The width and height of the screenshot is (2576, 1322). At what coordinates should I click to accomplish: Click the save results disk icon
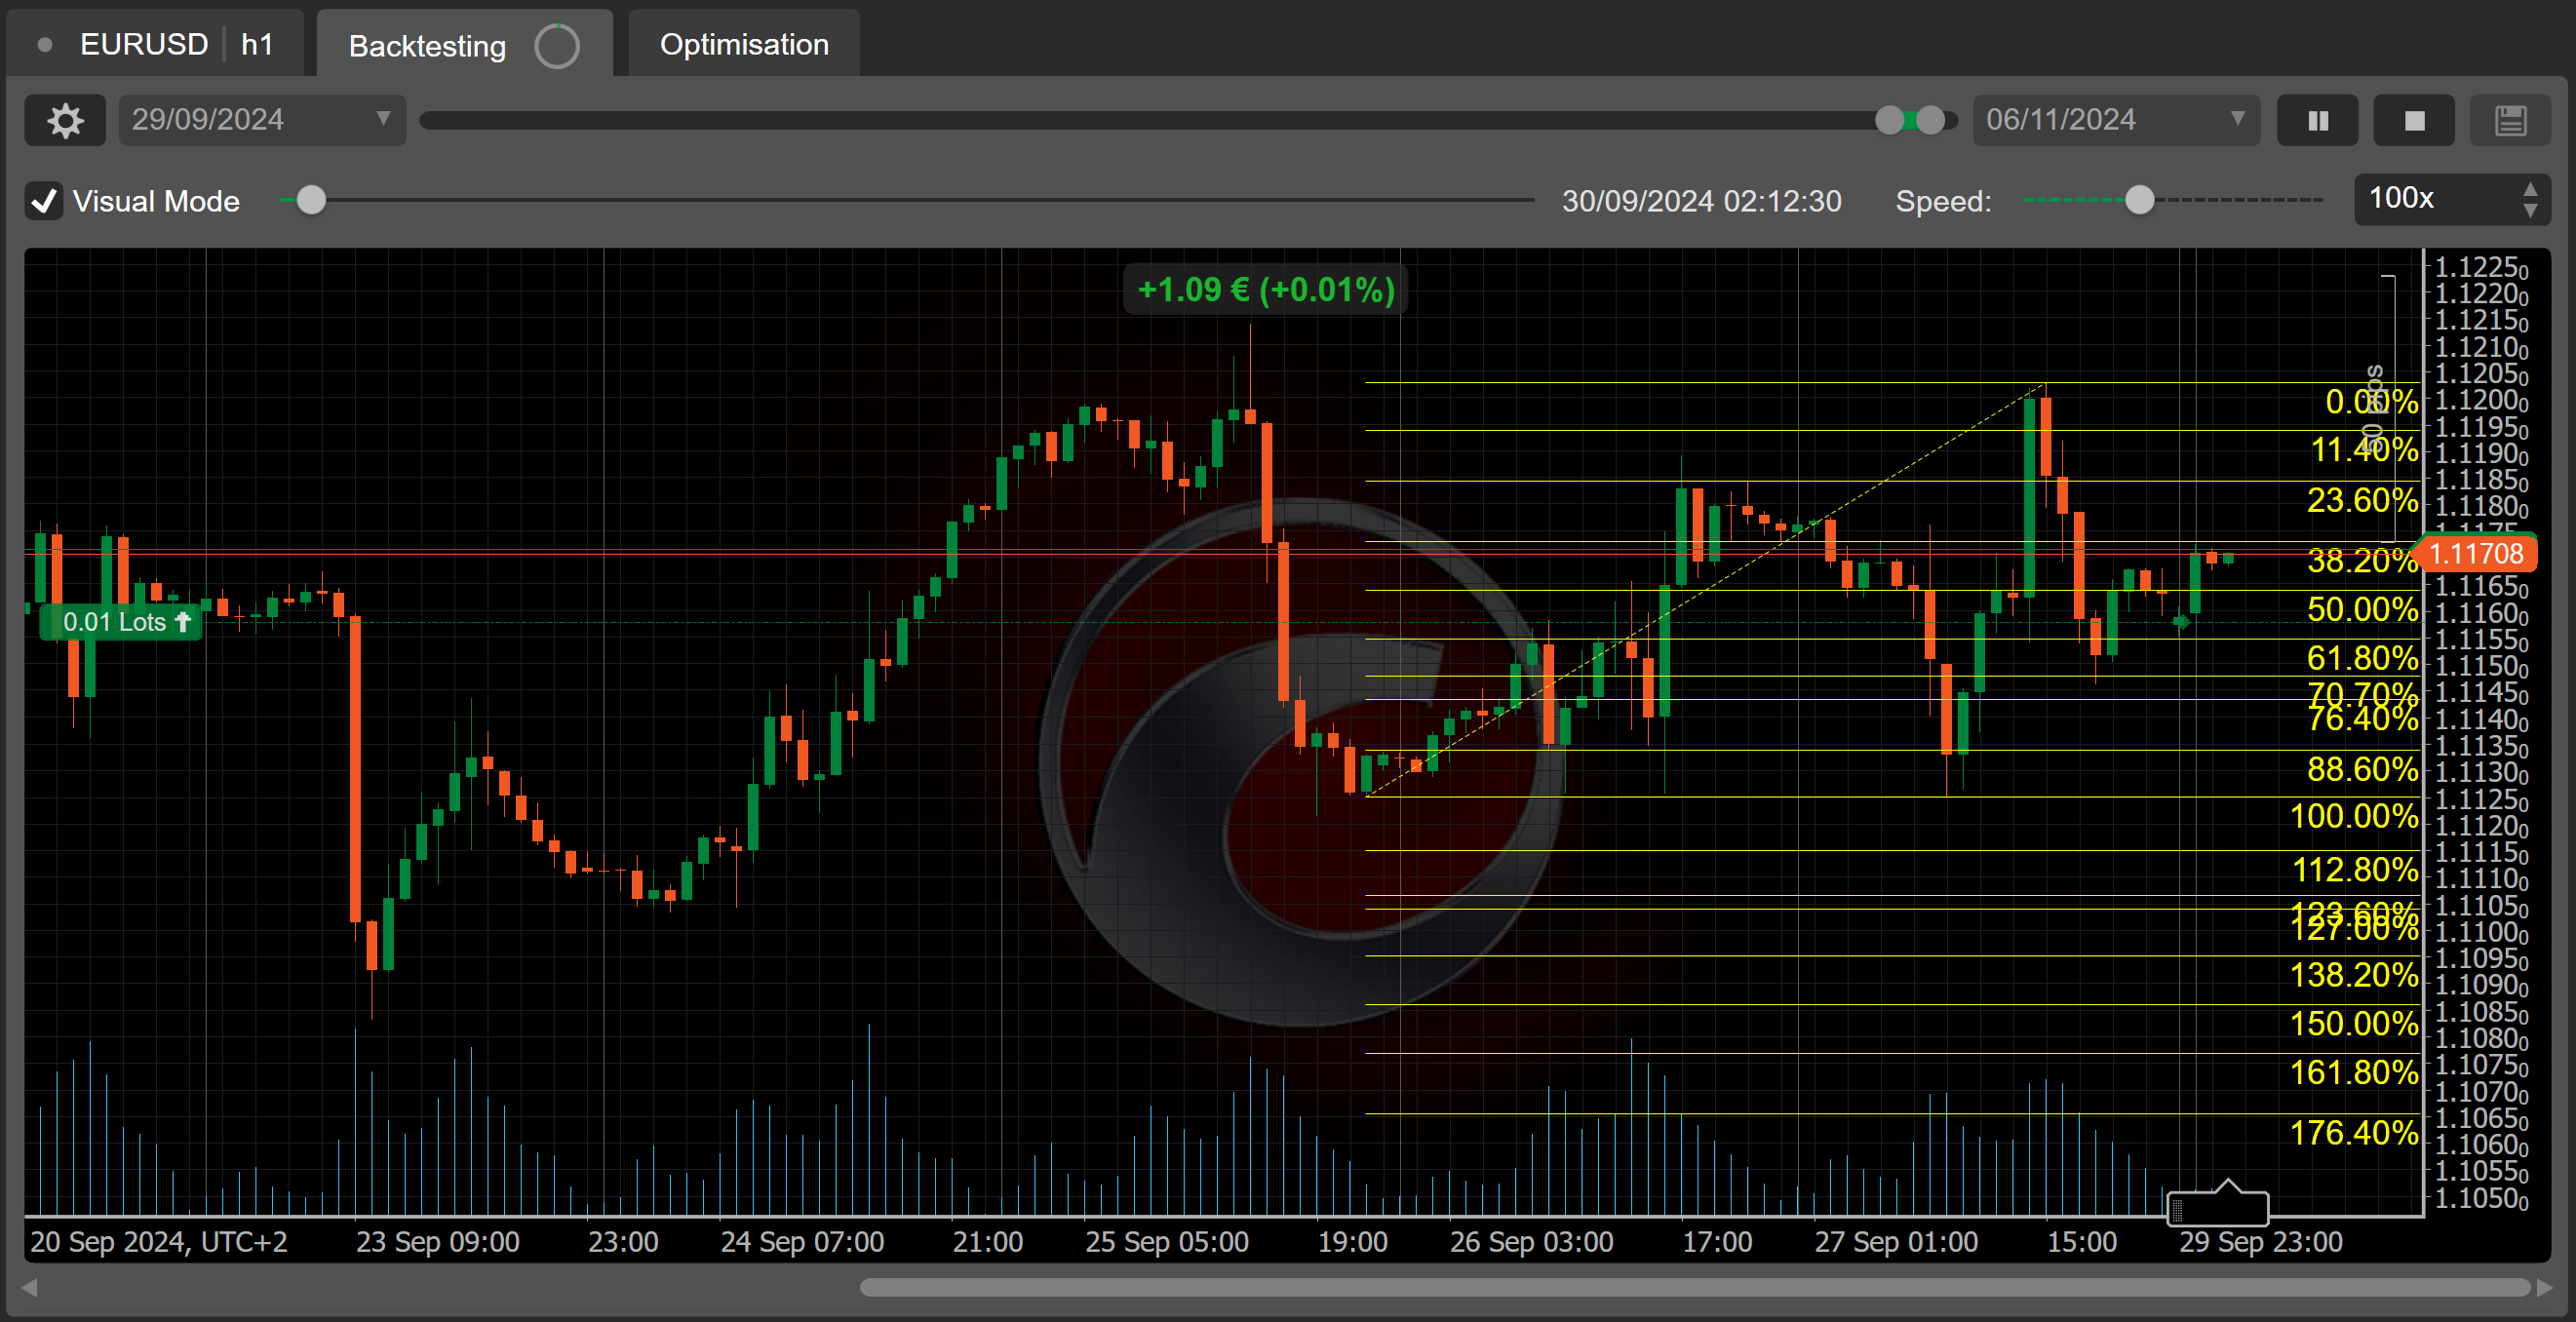(2510, 121)
